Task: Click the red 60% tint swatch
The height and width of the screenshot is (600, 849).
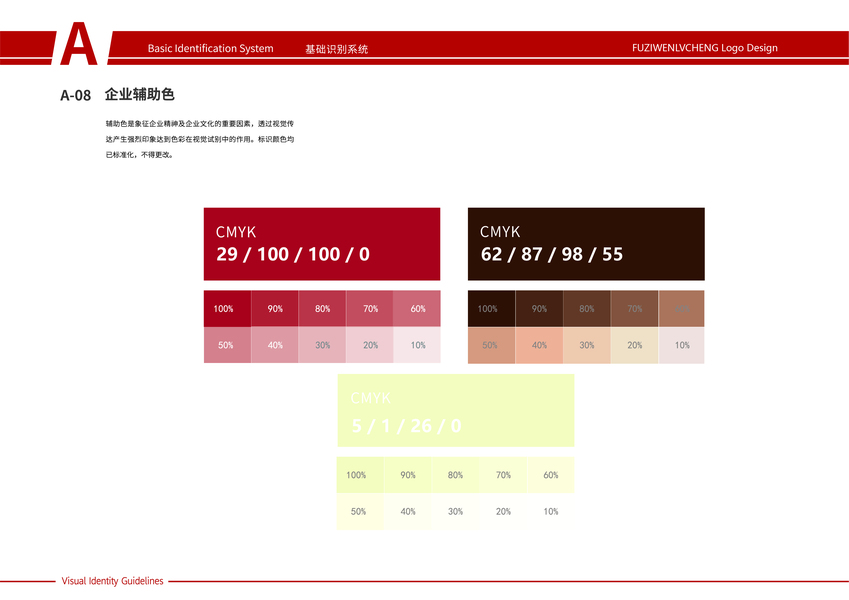Action: [x=417, y=309]
